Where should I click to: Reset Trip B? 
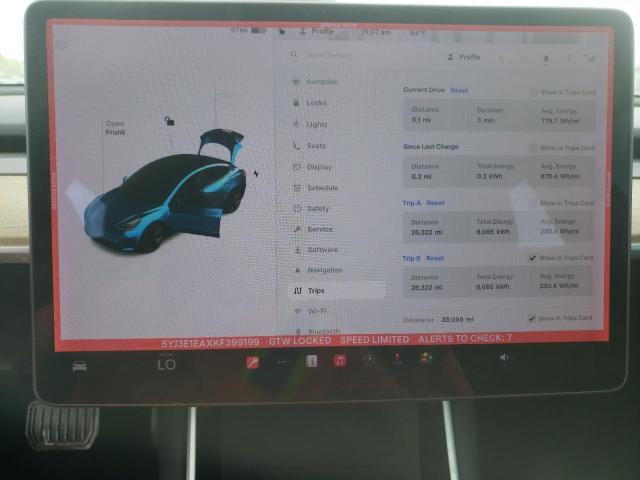click(435, 258)
